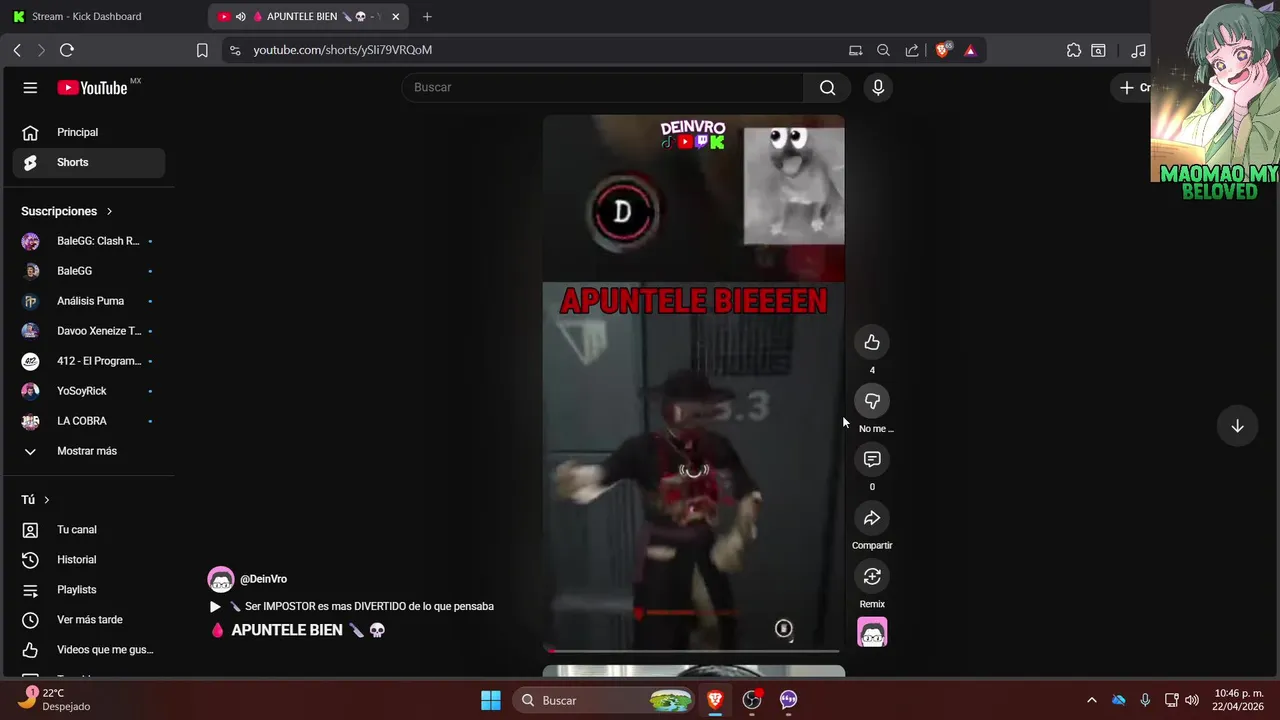1280x720 pixels.
Task: Open a new browser tab
Action: (427, 17)
